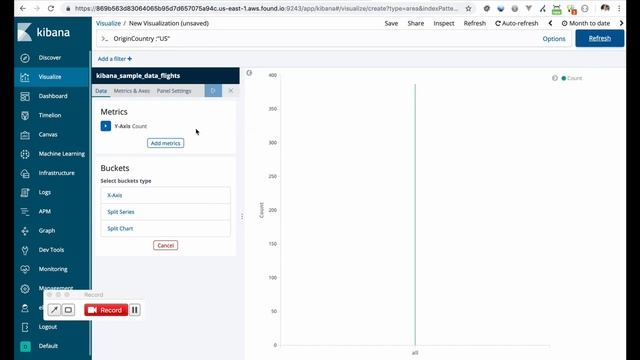Switch to the Metrics & Axes tab
Viewport: 640px width, 360px height.
pyautogui.click(x=132, y=91)
